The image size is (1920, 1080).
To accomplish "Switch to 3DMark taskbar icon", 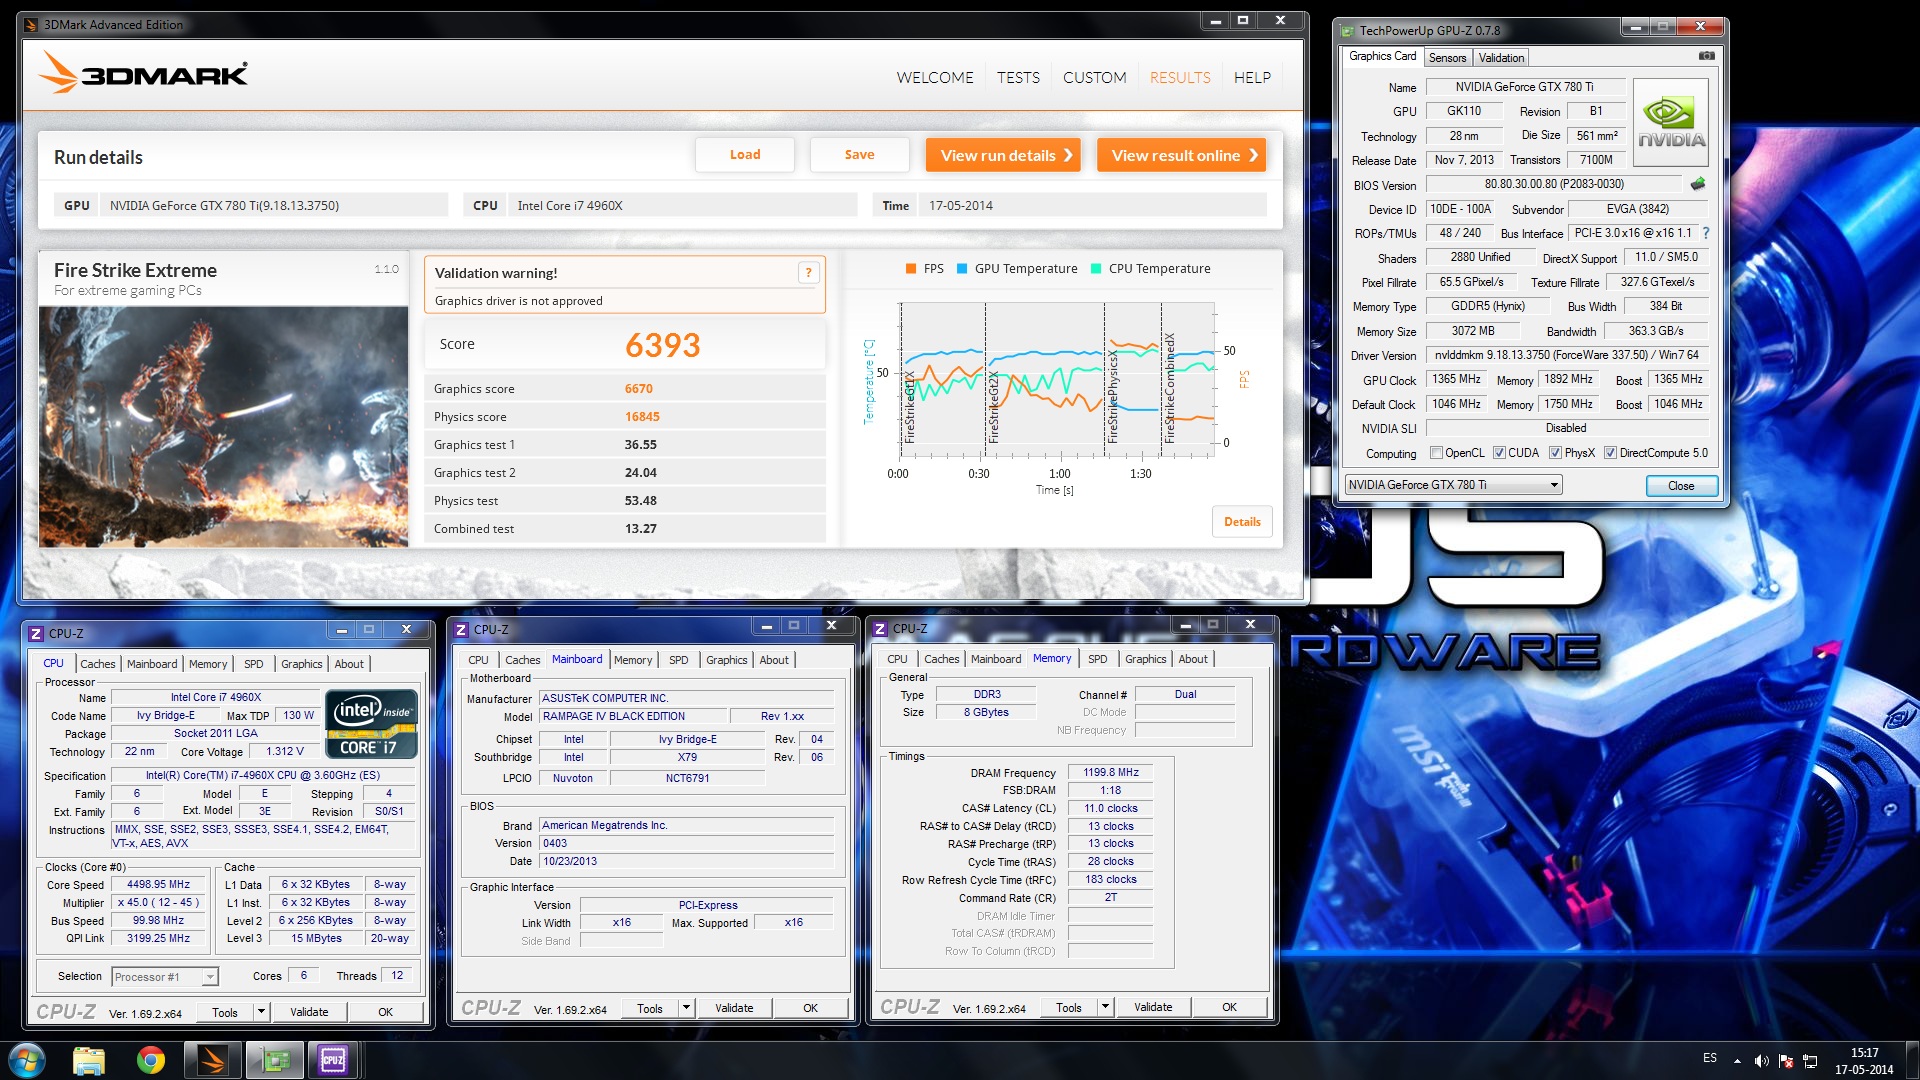I will click(213, 1059).
